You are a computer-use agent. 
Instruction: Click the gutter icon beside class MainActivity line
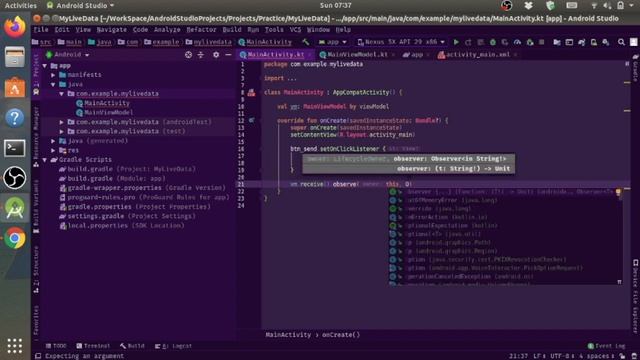(251, 93)
